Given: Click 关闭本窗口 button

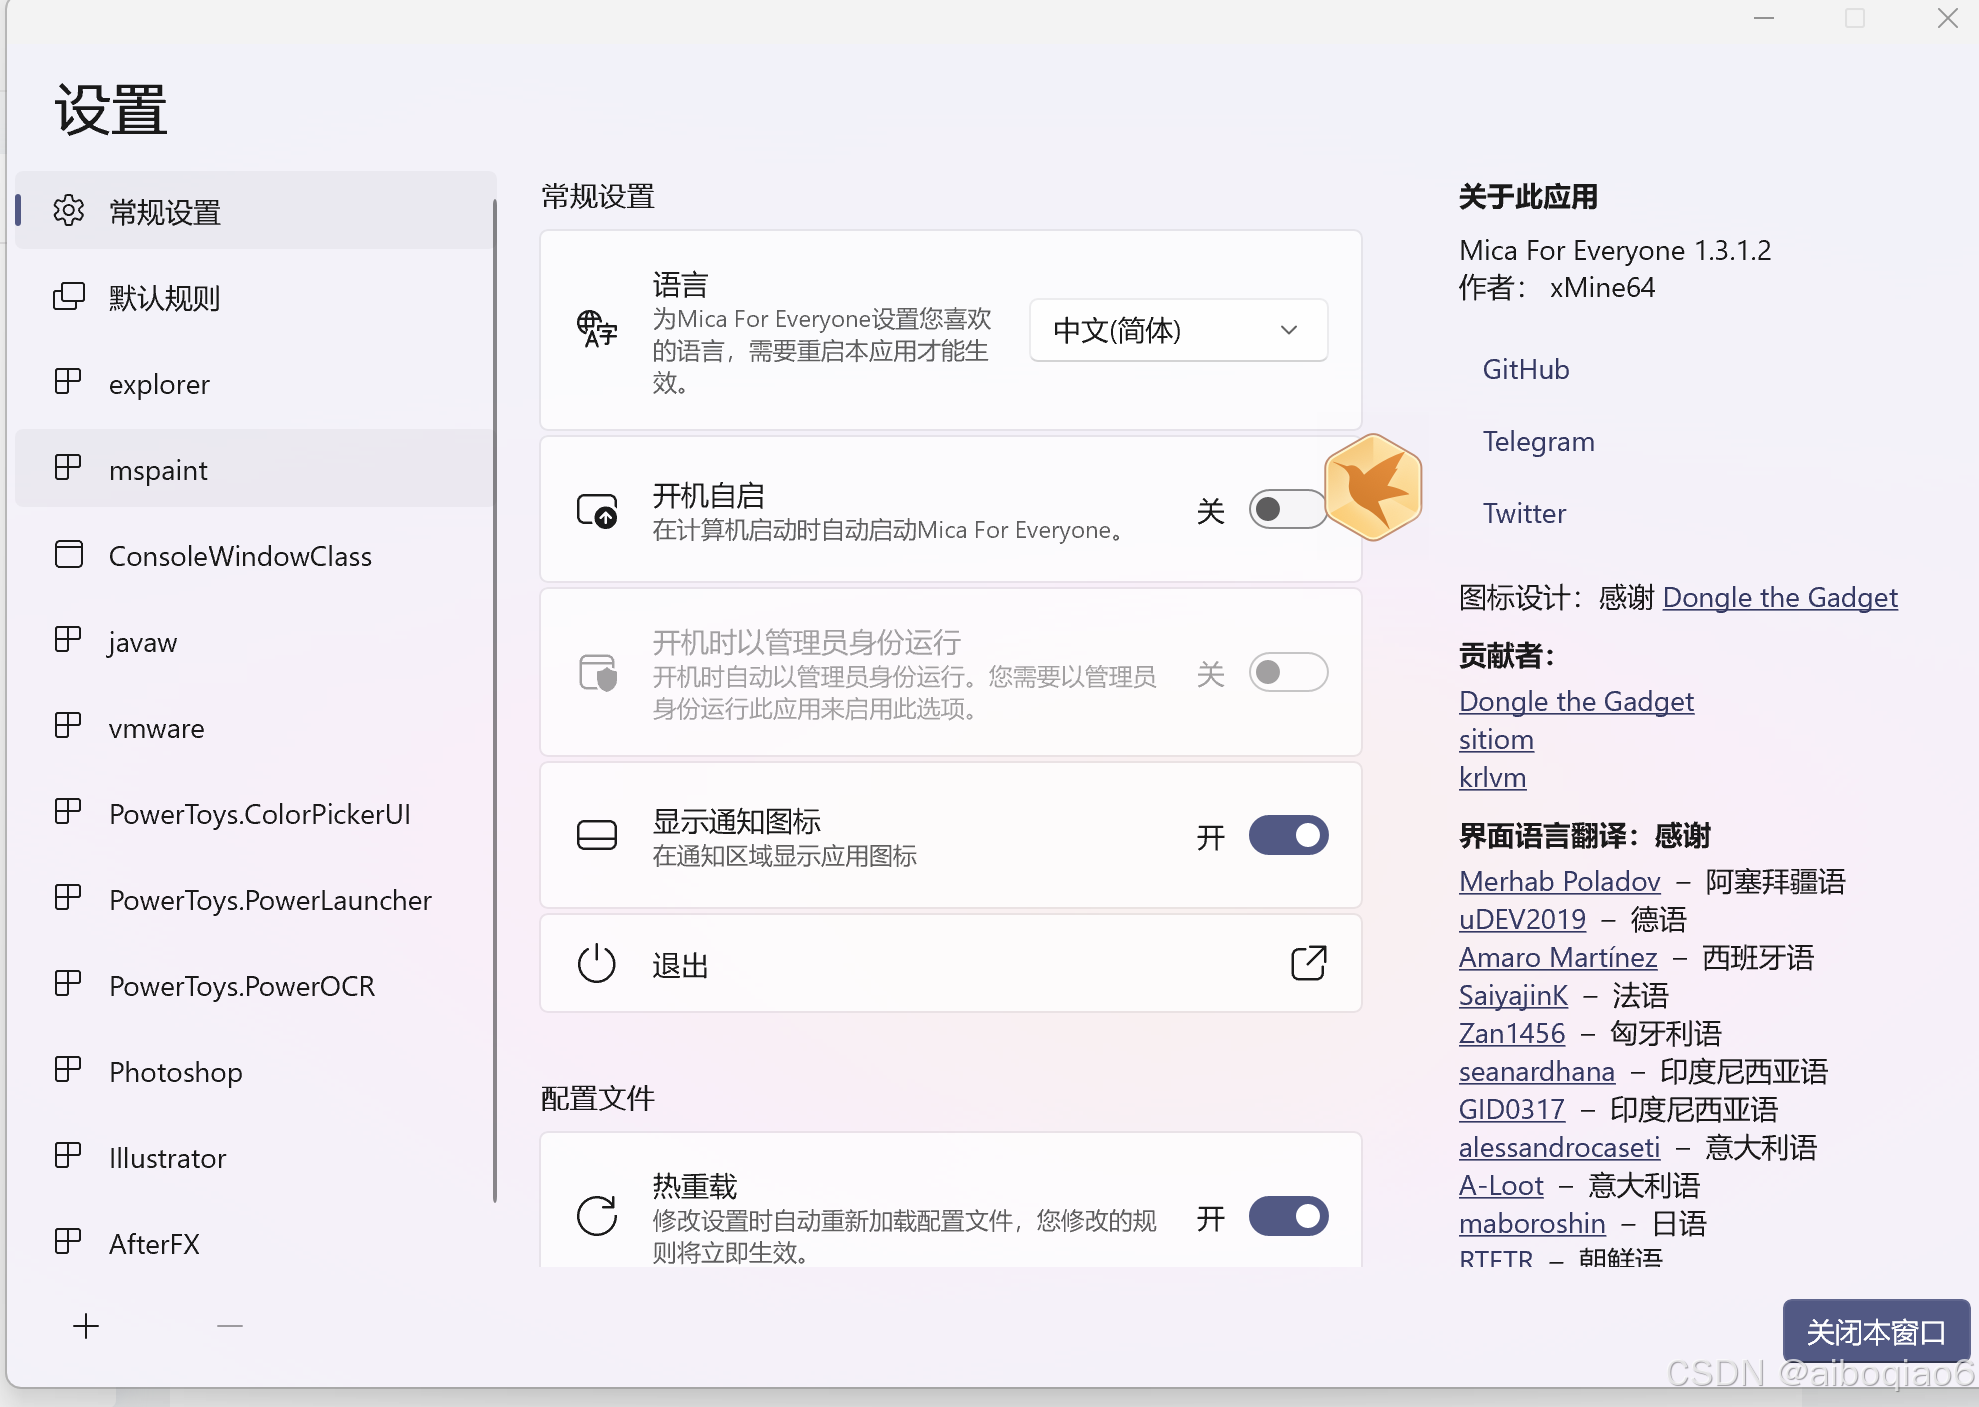Looking at the screenshot, I should click(1876, 1332).
